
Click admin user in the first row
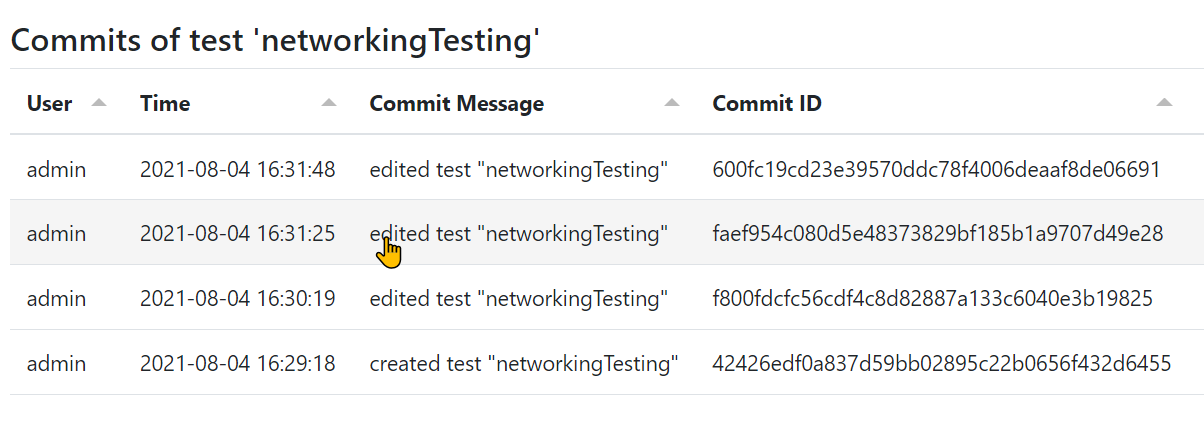(x=57, y=169)
